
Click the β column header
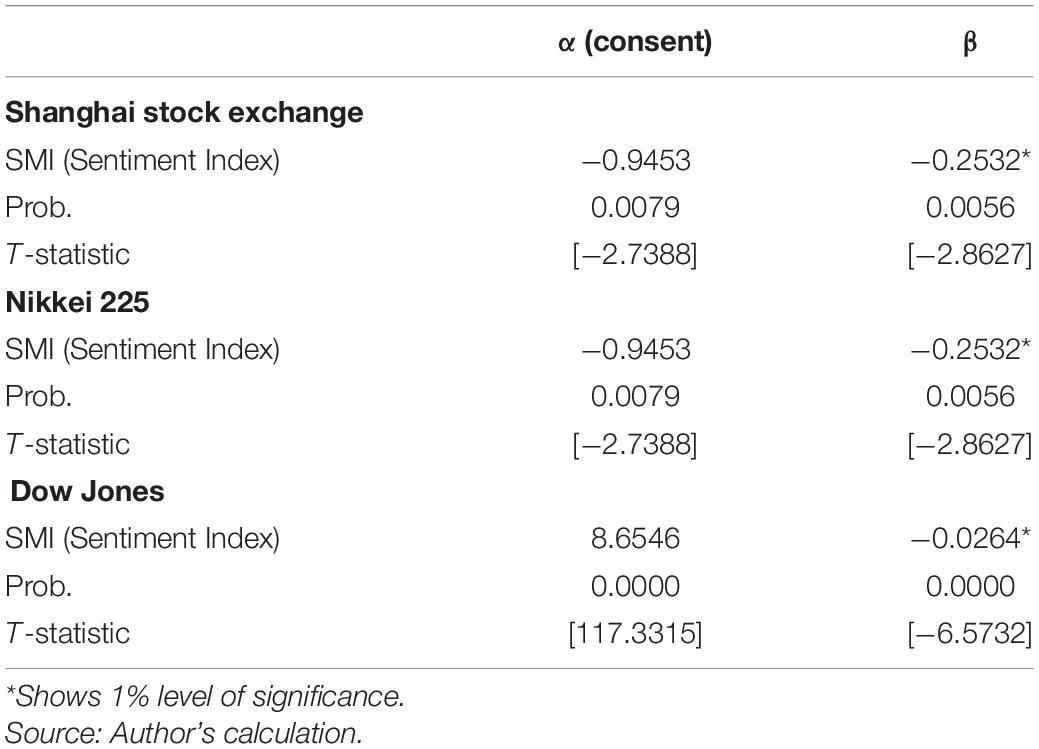[x=969, y=44]
